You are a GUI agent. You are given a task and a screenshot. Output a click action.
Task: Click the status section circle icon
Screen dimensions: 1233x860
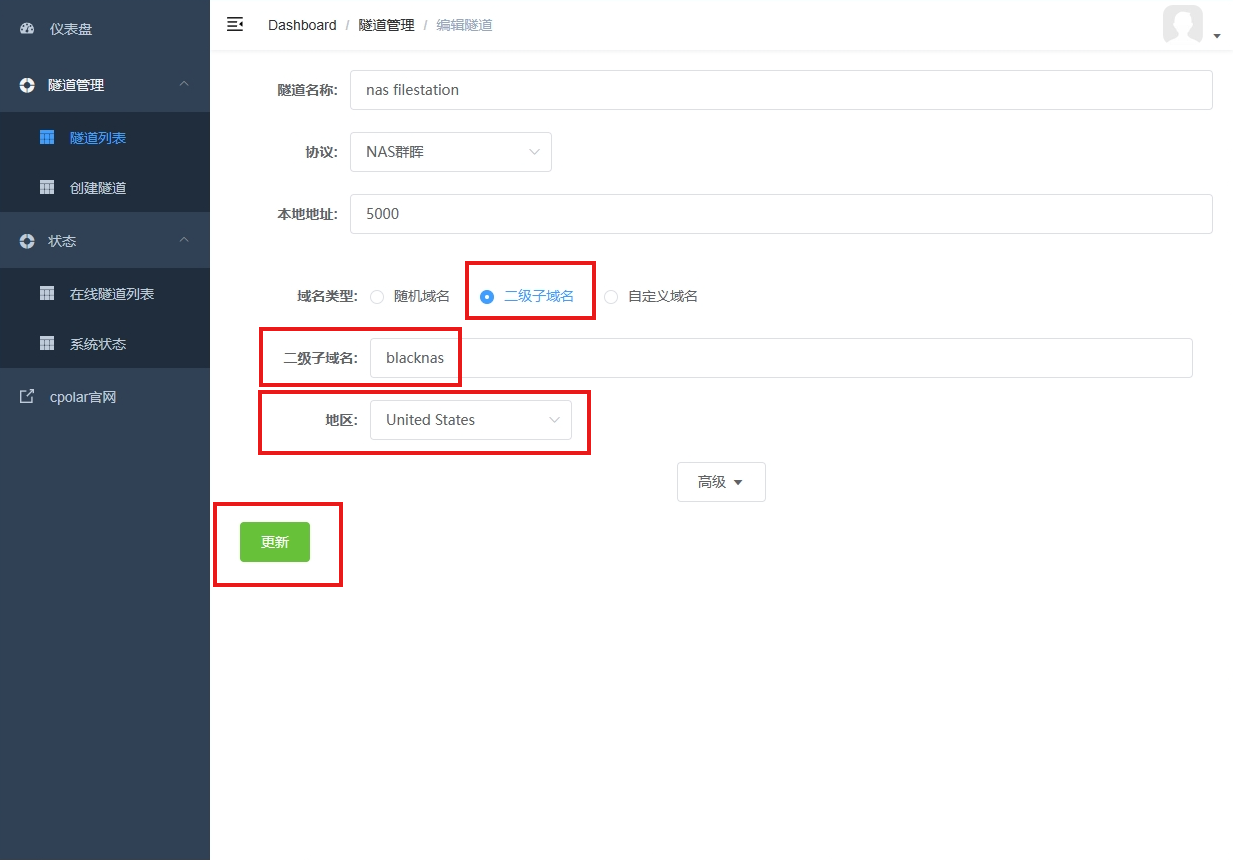point(27,241)
